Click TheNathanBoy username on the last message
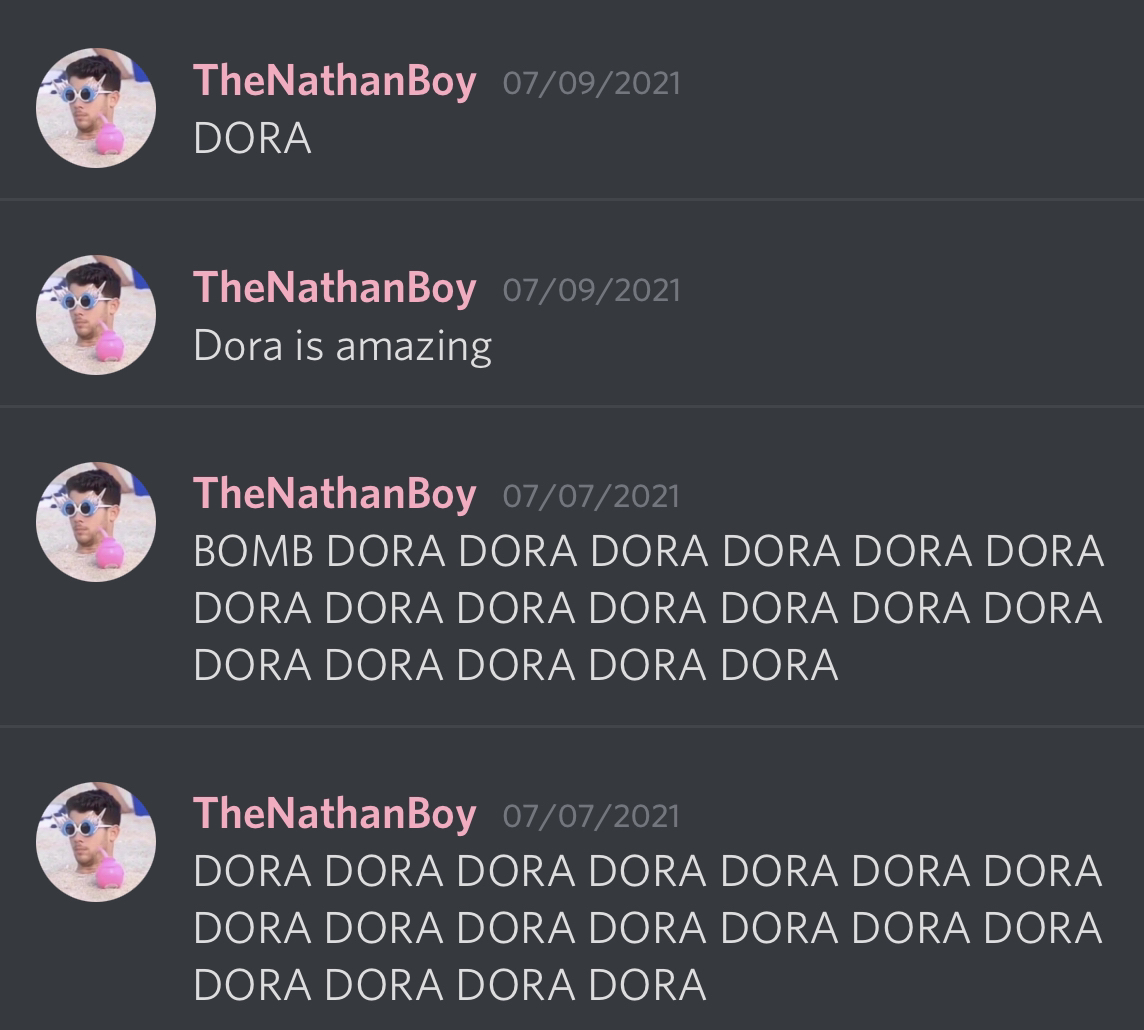Screen dimensions: 1144x1030 coord(334,814)
